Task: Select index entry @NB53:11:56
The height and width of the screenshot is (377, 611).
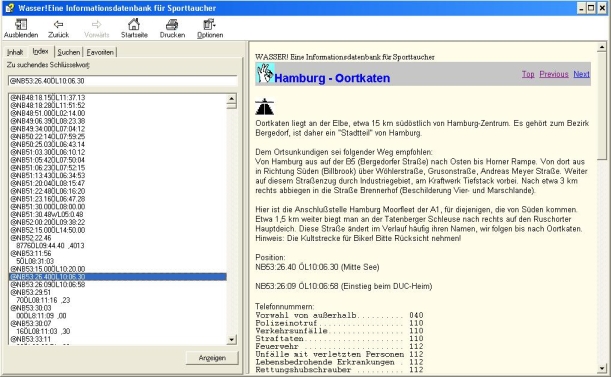Action: point(30,253)
